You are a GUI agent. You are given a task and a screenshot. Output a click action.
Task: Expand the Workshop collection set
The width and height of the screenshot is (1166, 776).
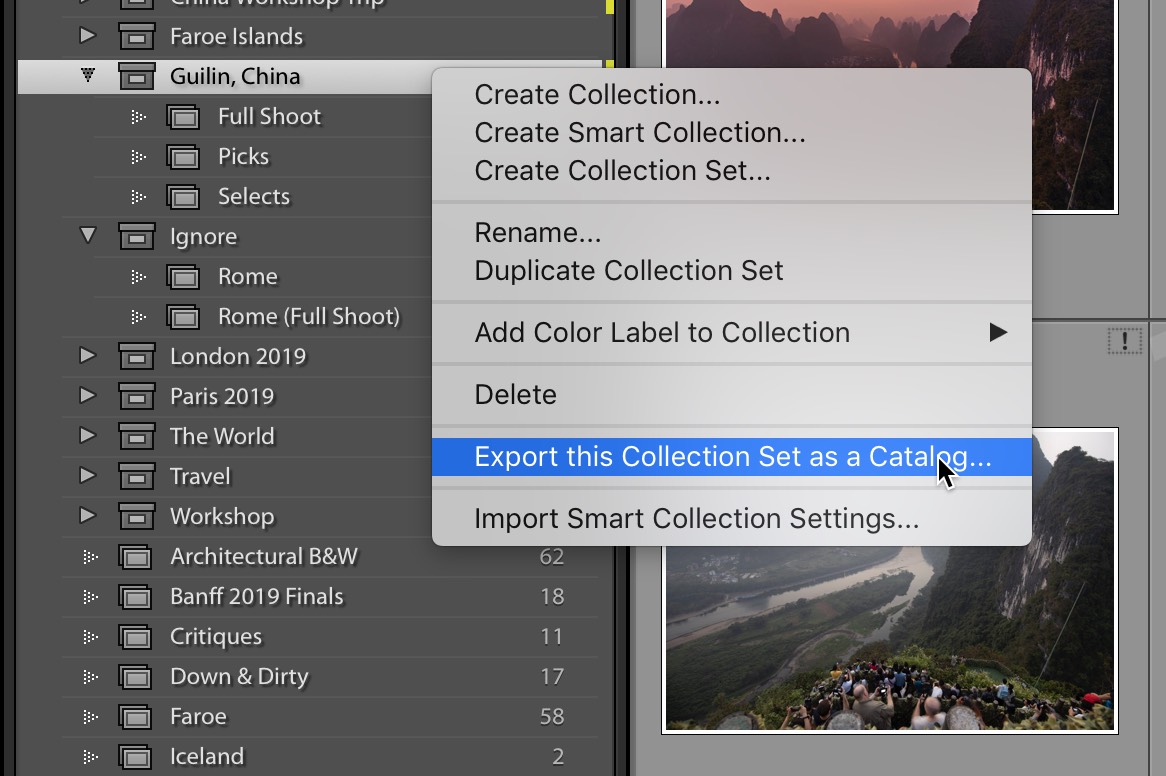click(88, 516)
